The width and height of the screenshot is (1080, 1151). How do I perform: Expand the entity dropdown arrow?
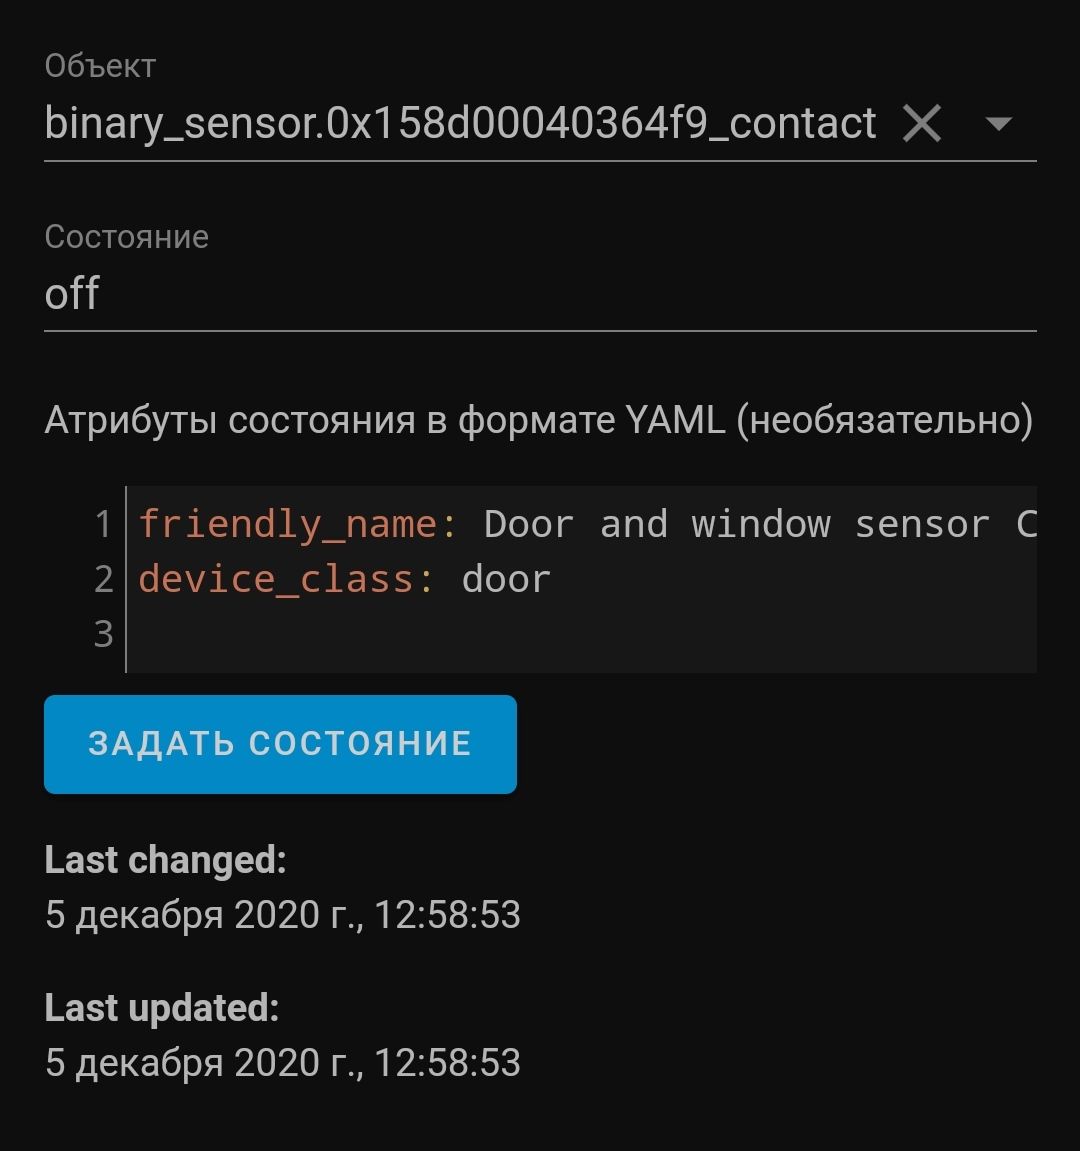(x=998, y=124)
